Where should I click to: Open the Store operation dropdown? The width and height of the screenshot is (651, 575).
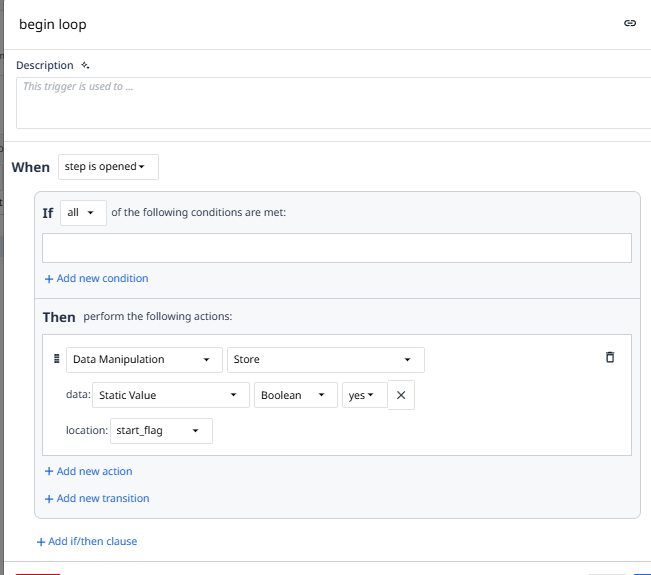click(x=325, y=359)
